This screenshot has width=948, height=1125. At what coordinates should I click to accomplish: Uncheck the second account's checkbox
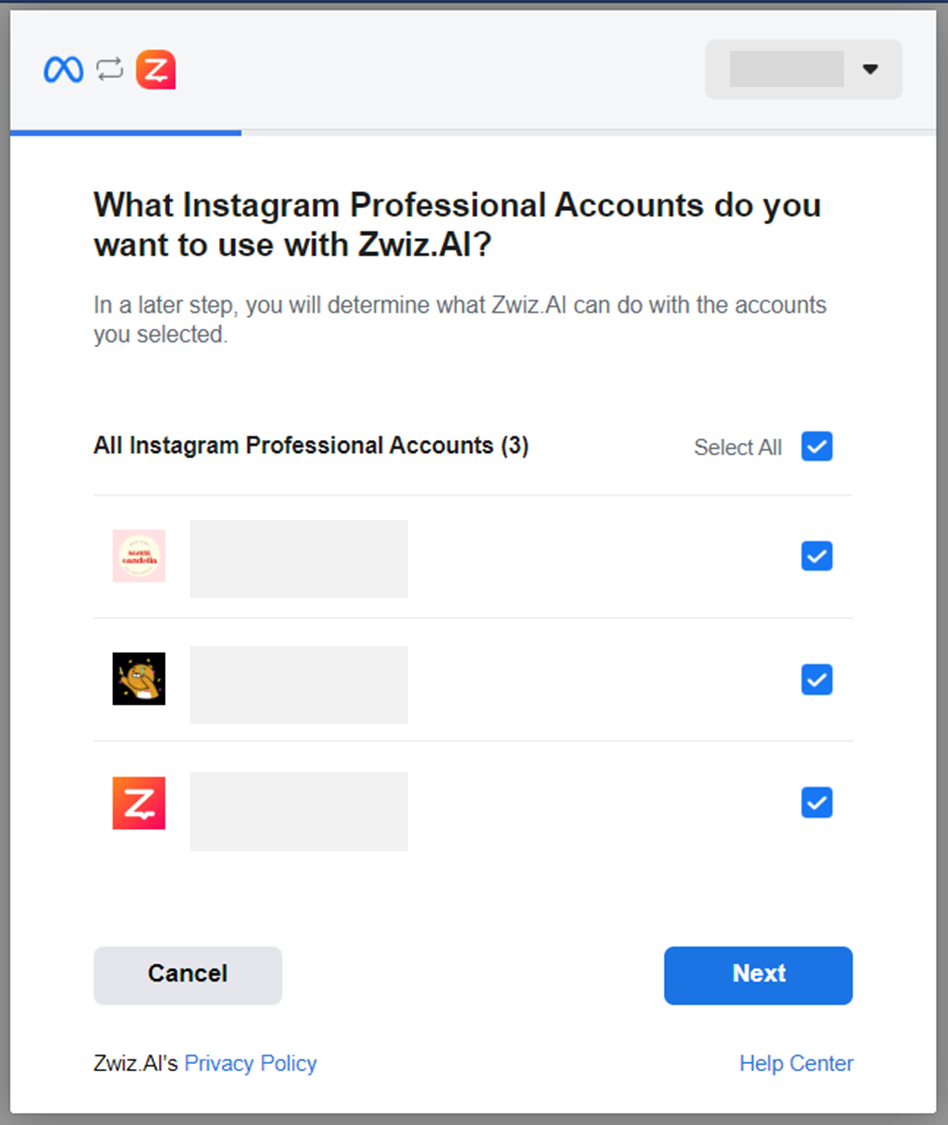817,680
